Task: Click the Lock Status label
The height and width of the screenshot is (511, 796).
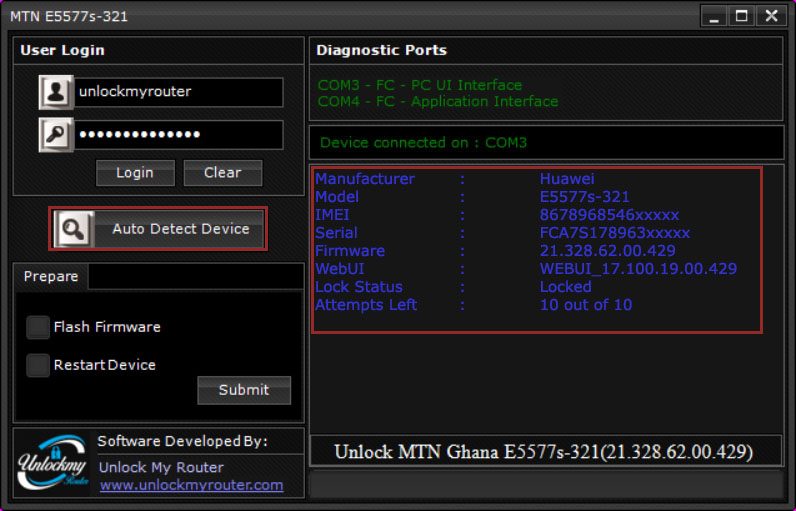Action: 359,287
